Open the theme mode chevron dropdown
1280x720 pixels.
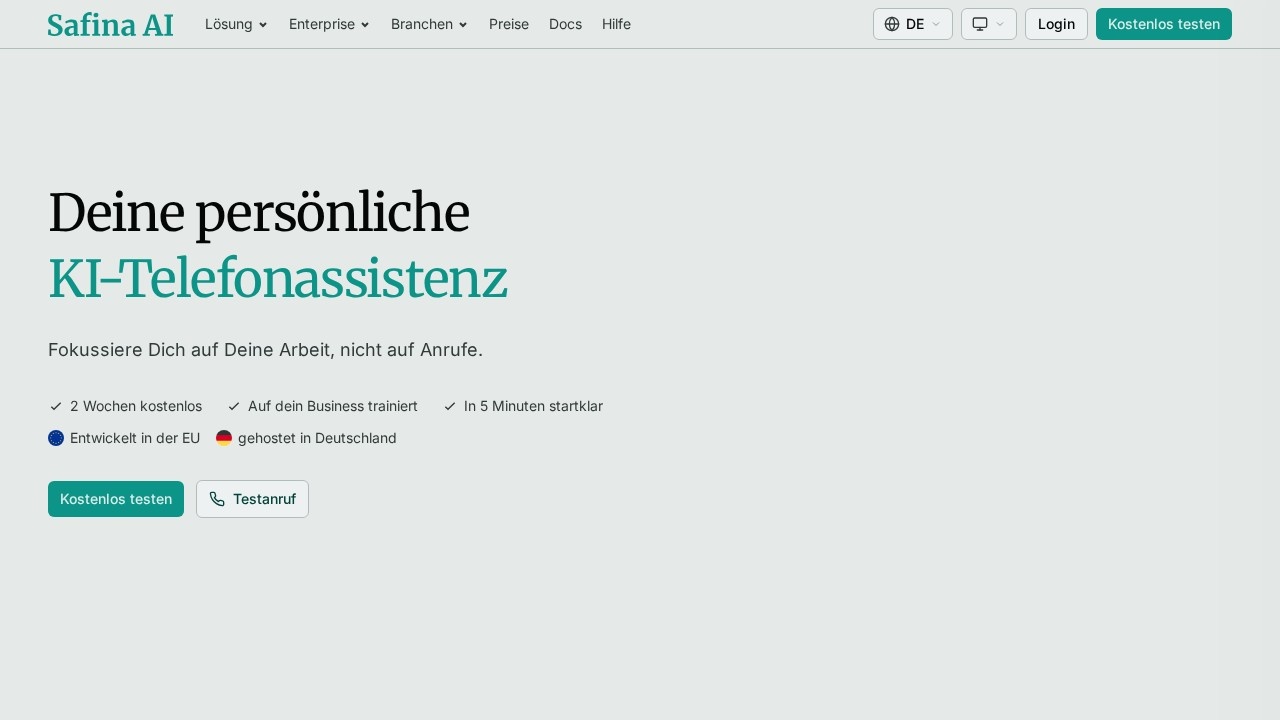click(x=1000, y=24)
